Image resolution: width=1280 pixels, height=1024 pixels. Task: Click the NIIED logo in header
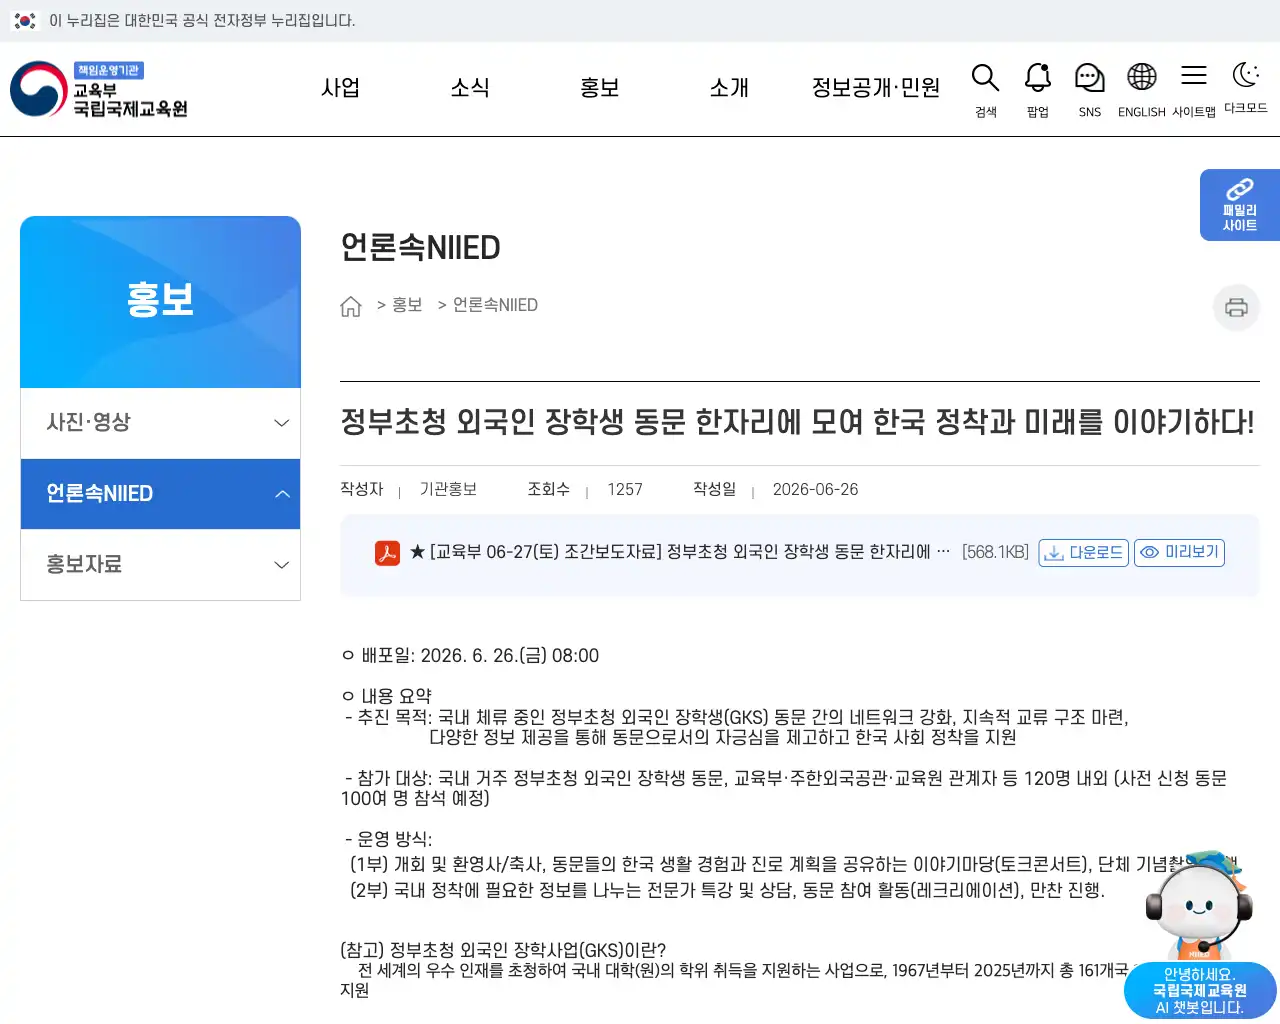click(99, 89)
